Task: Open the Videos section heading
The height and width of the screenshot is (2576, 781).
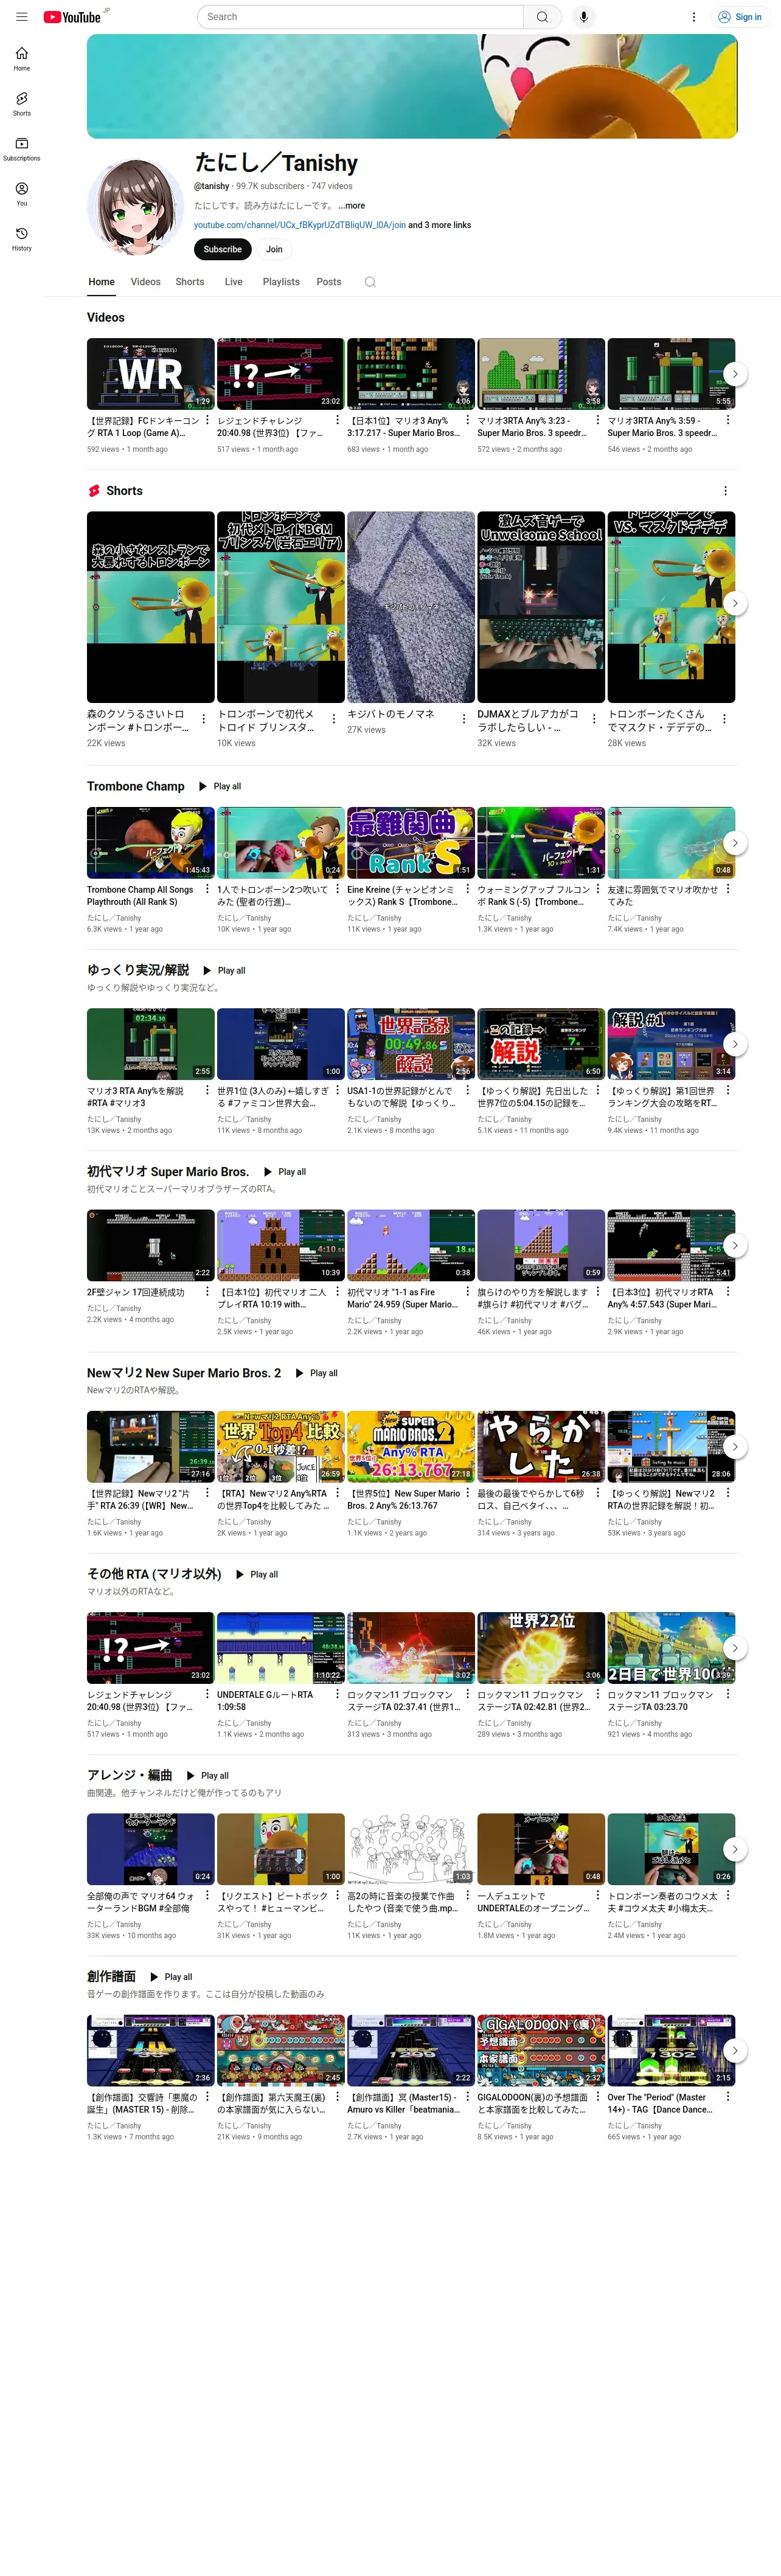Action: coord(106,317)
